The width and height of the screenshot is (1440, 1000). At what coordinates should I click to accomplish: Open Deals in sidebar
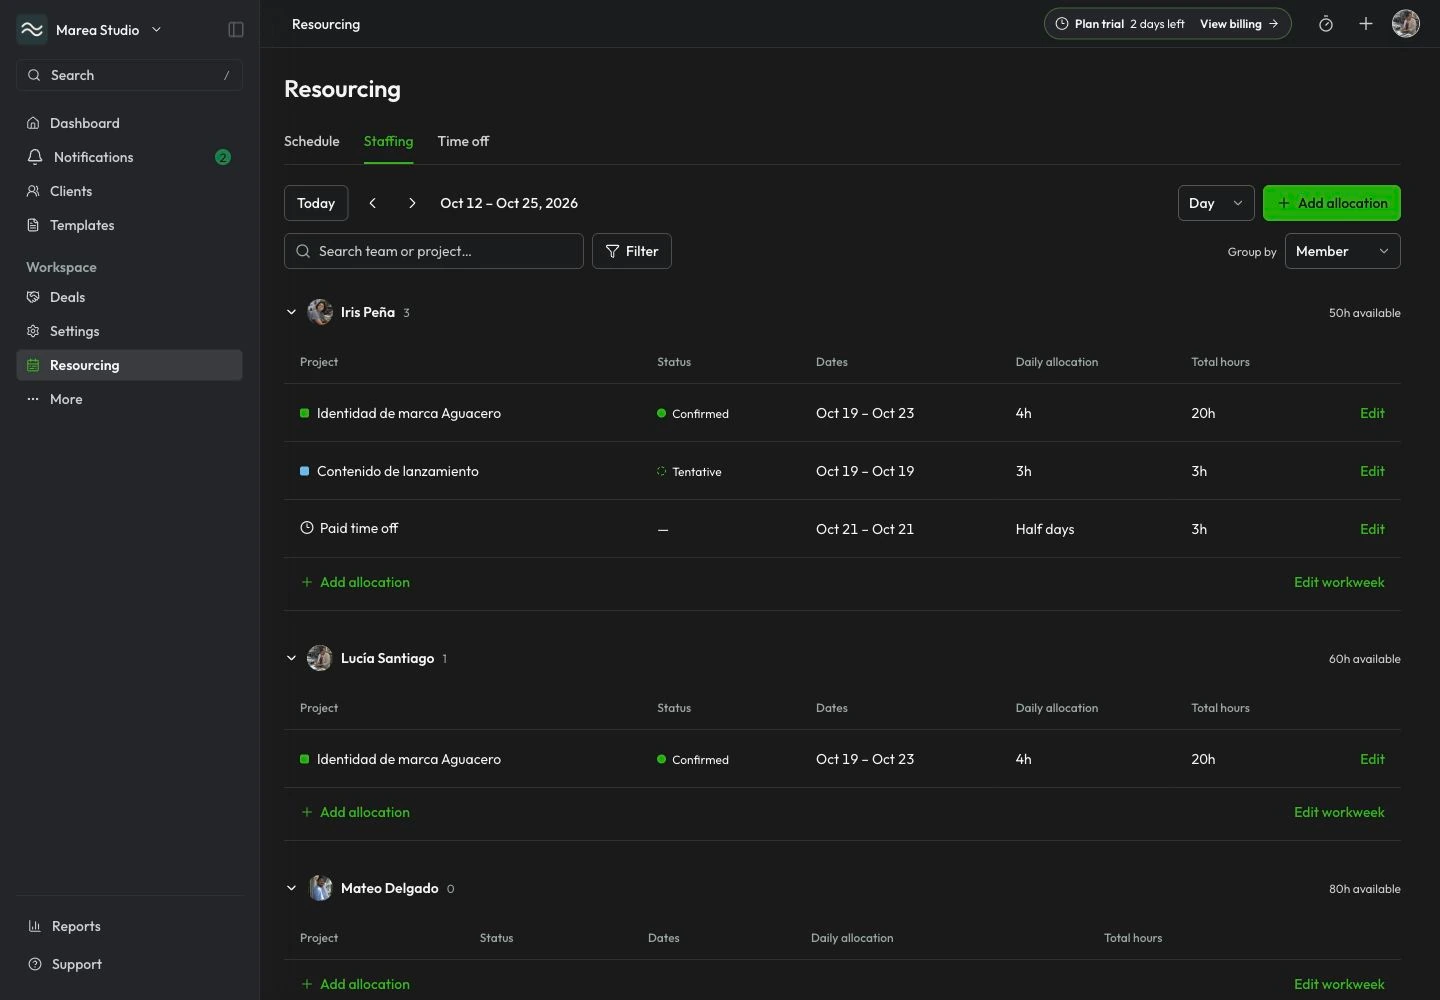pos(130,297)
